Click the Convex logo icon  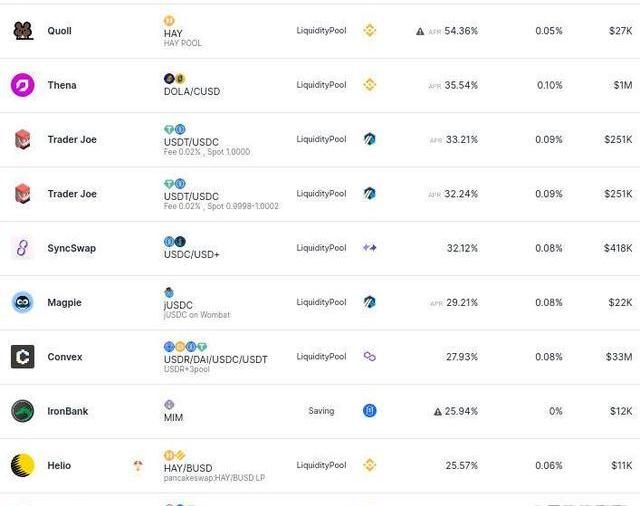point(22,357)
